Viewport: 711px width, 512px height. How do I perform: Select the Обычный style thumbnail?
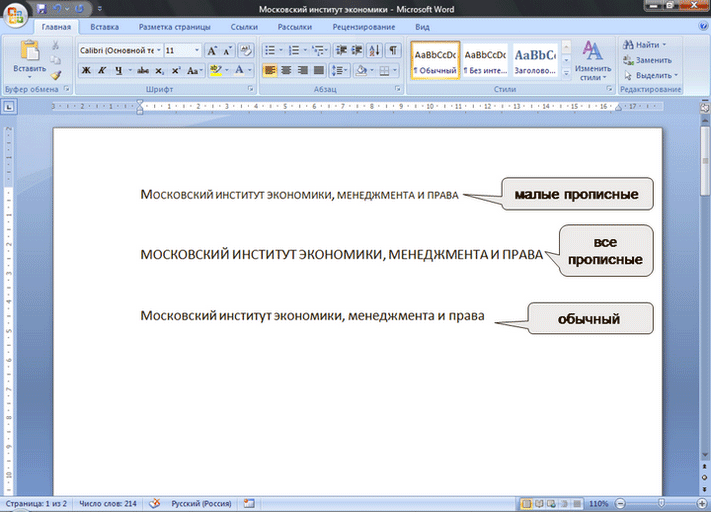[x=435, y=61]
